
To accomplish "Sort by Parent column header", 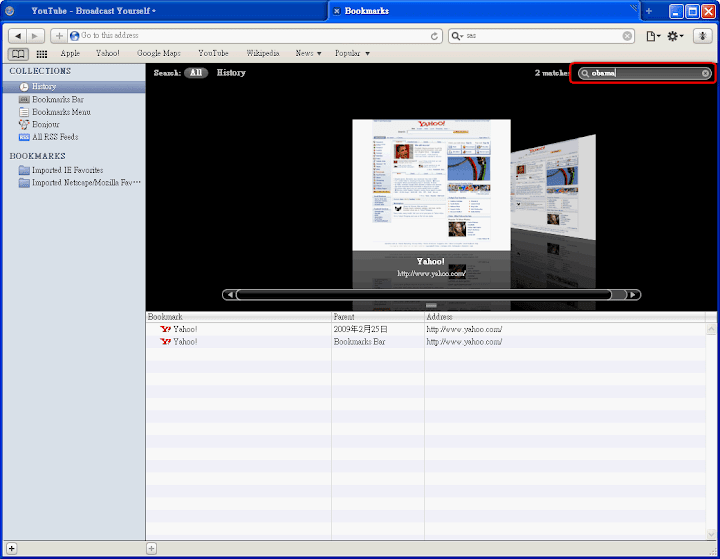I will [378, 317].
